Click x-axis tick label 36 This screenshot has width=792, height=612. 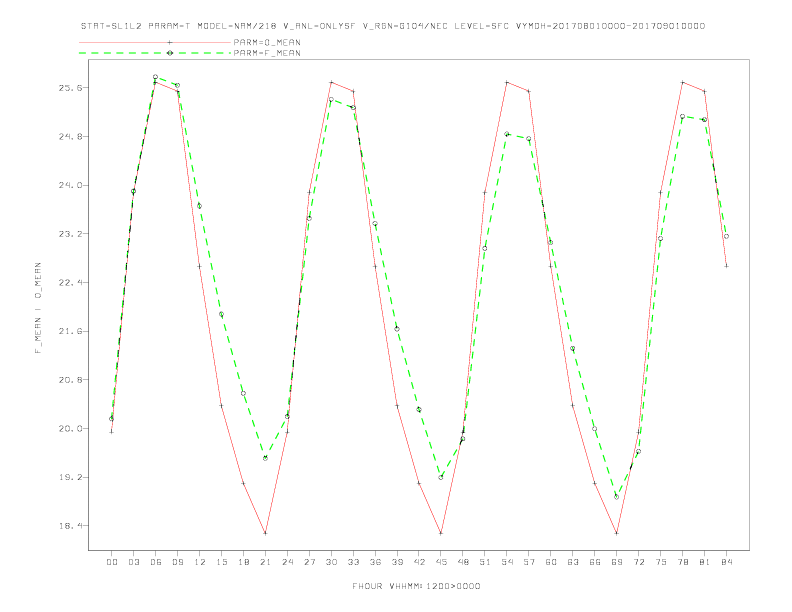375,562
